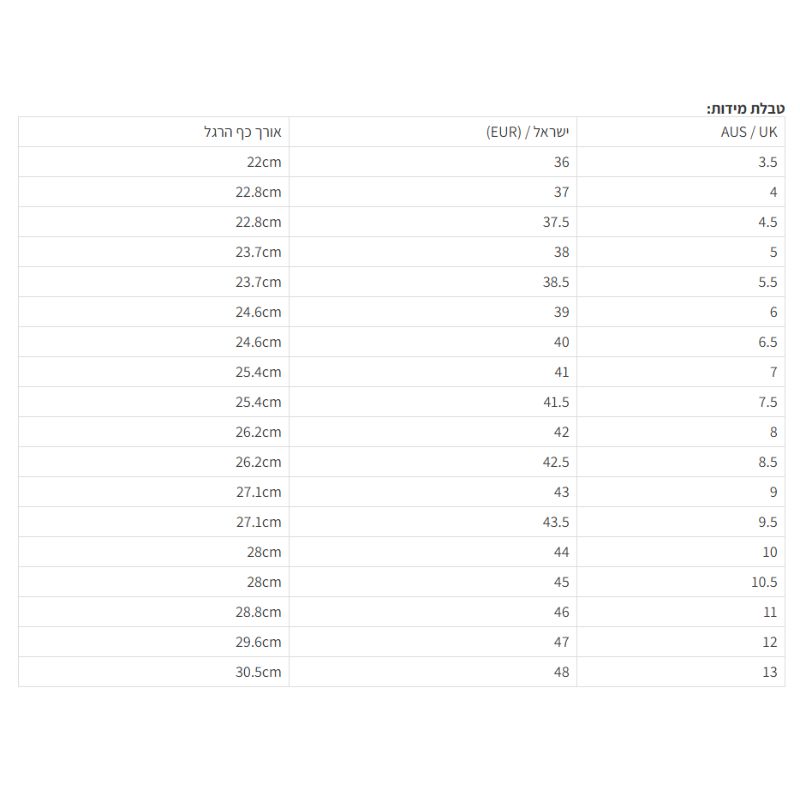Click the EUR size 43.5 cell
Viewport: 800px width, 800px height.
tap(433, 522)
